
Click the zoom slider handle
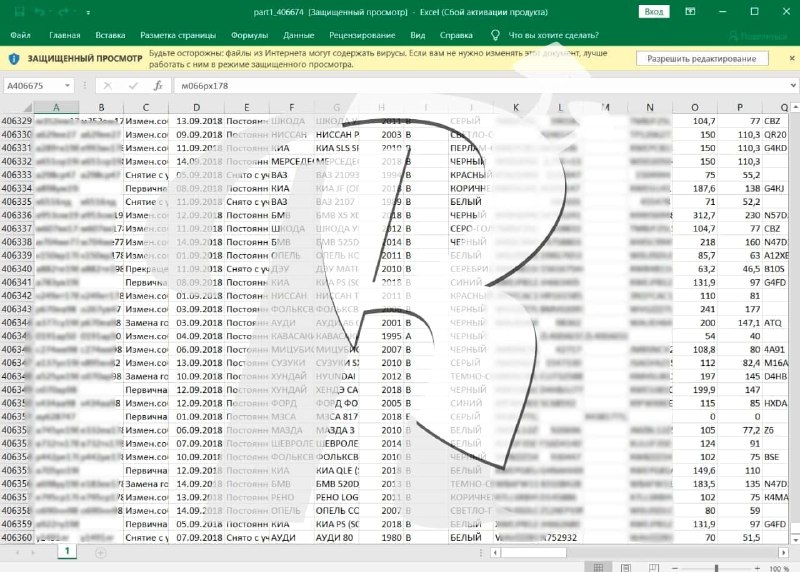[716, 568]
